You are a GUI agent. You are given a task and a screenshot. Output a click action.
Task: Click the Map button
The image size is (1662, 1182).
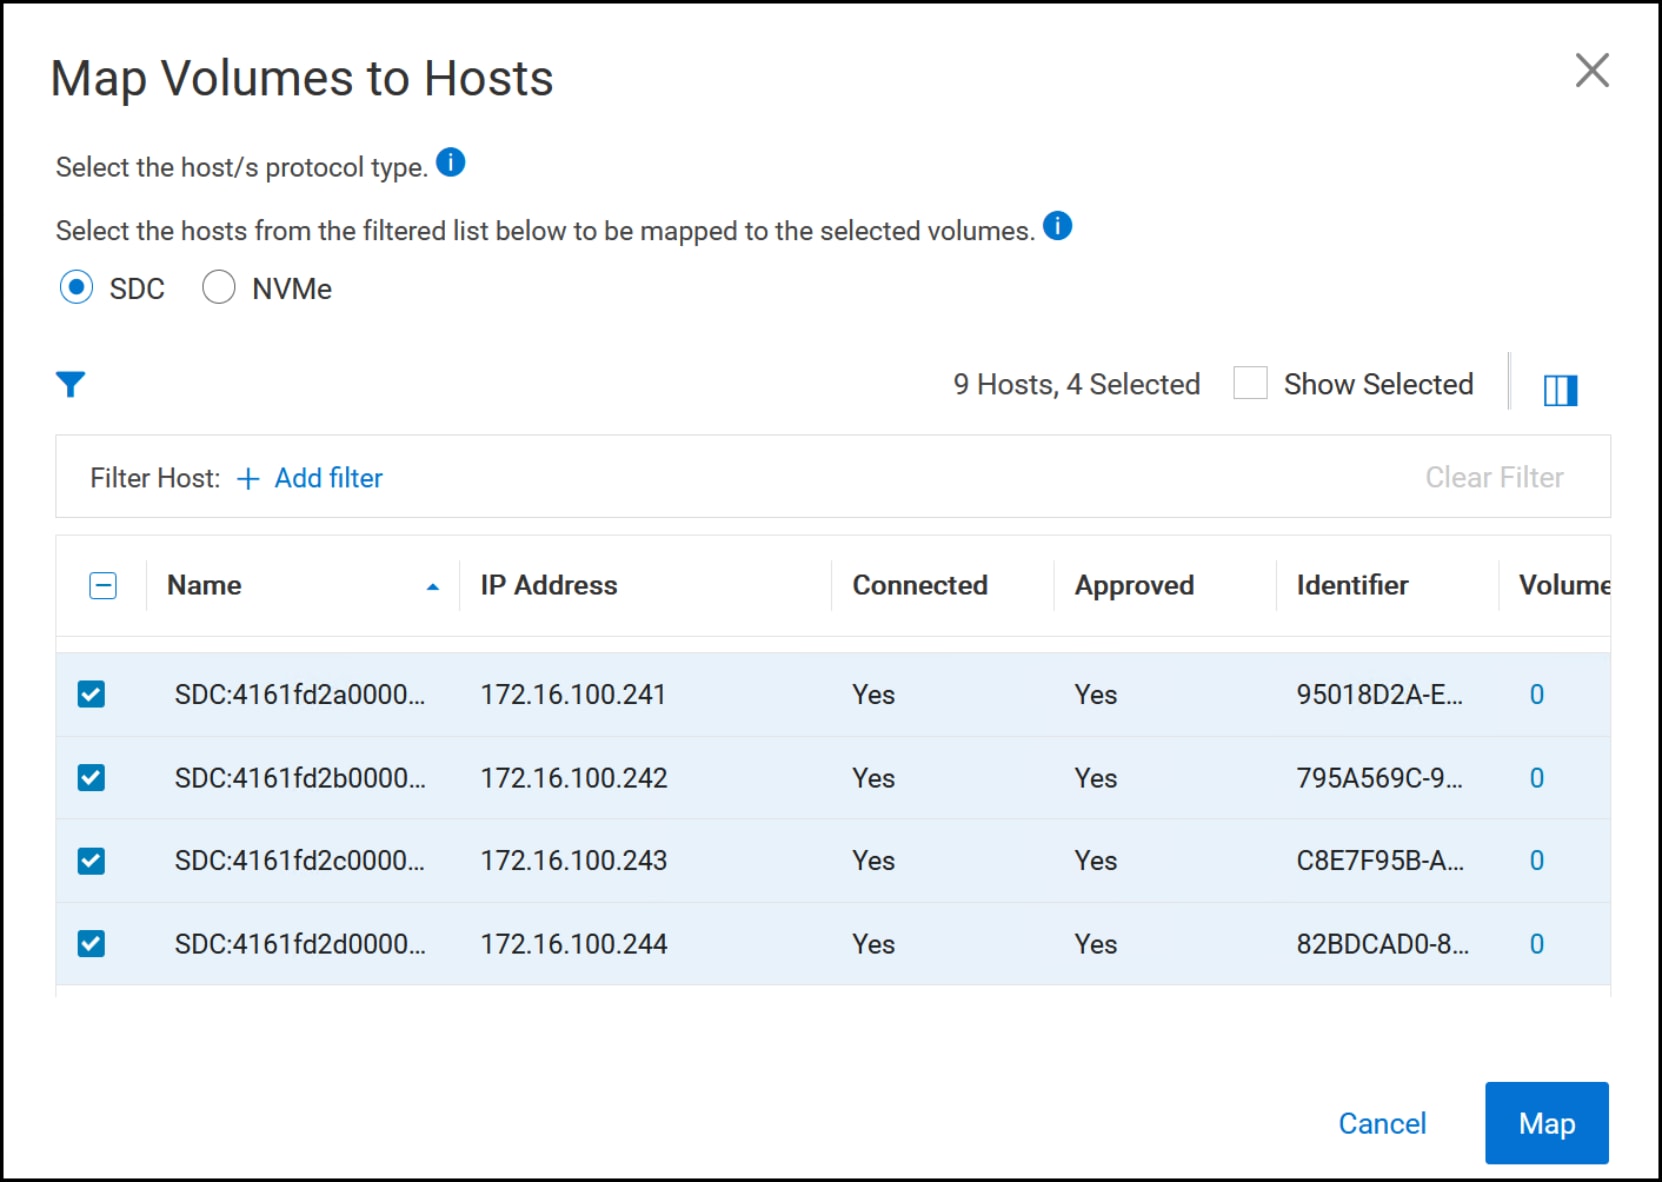pyautogui.click(x=1547, y=1123)
